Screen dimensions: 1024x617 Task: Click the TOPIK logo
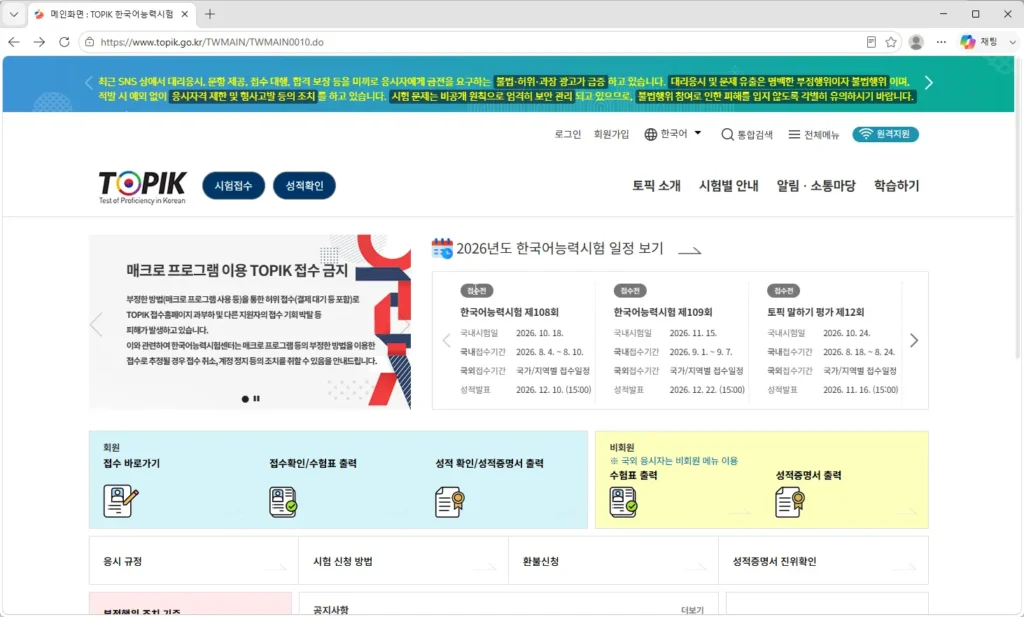tap(142, 187)
